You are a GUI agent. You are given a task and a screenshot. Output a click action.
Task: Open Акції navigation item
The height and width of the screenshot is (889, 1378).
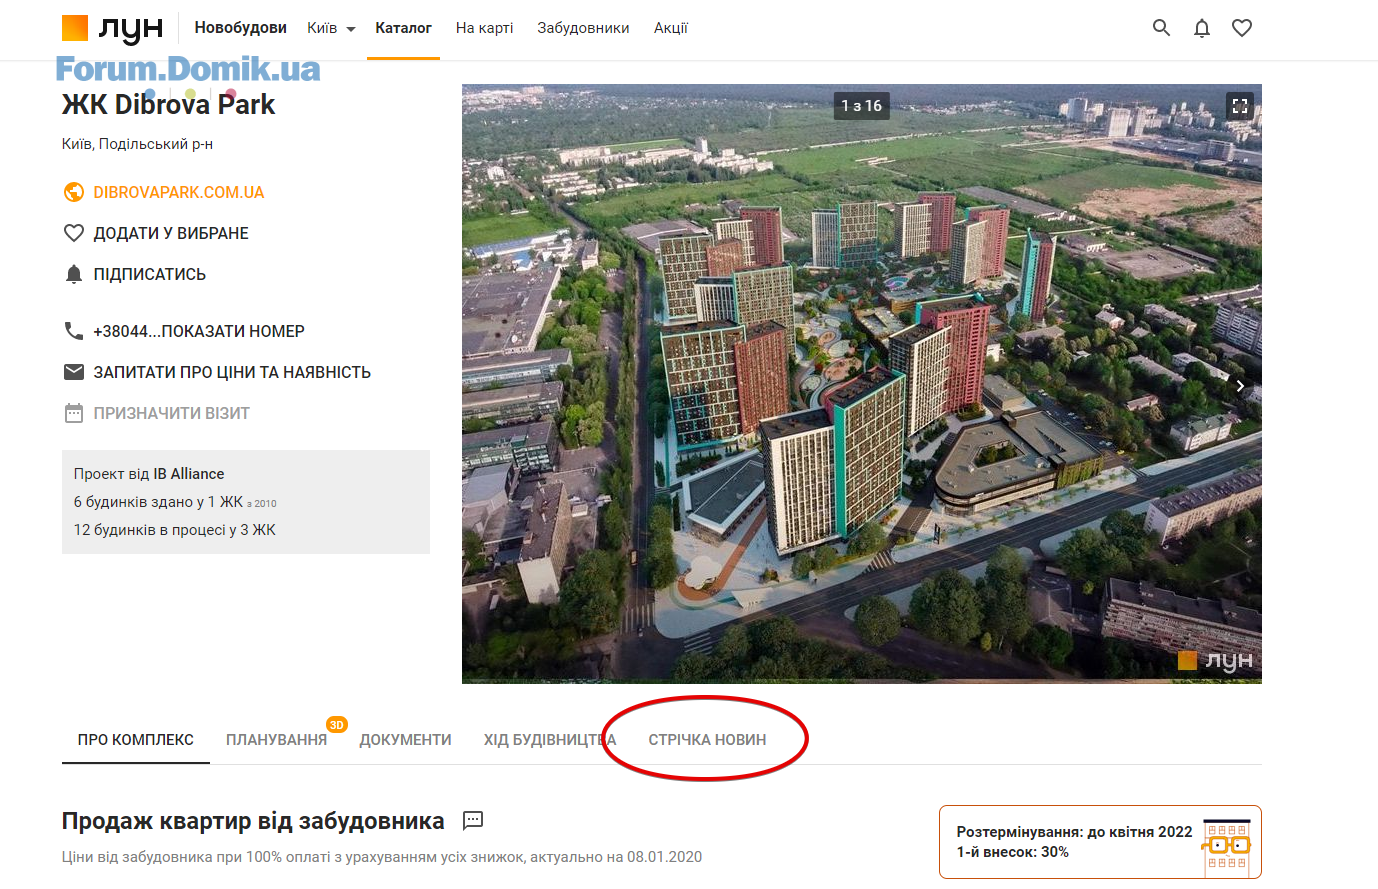click(x=671, y=28)
